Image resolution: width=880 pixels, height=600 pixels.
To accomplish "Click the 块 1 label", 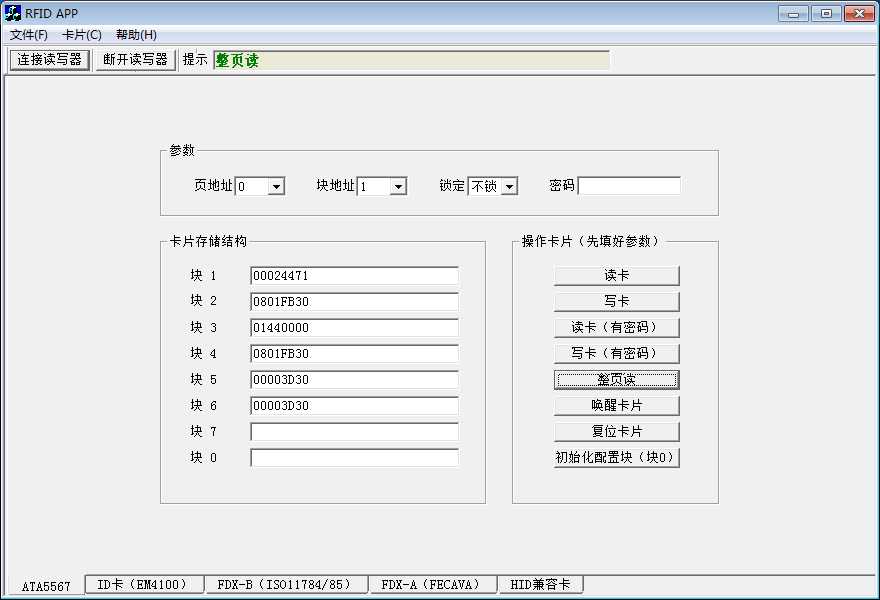I will [x=203, y=276].
